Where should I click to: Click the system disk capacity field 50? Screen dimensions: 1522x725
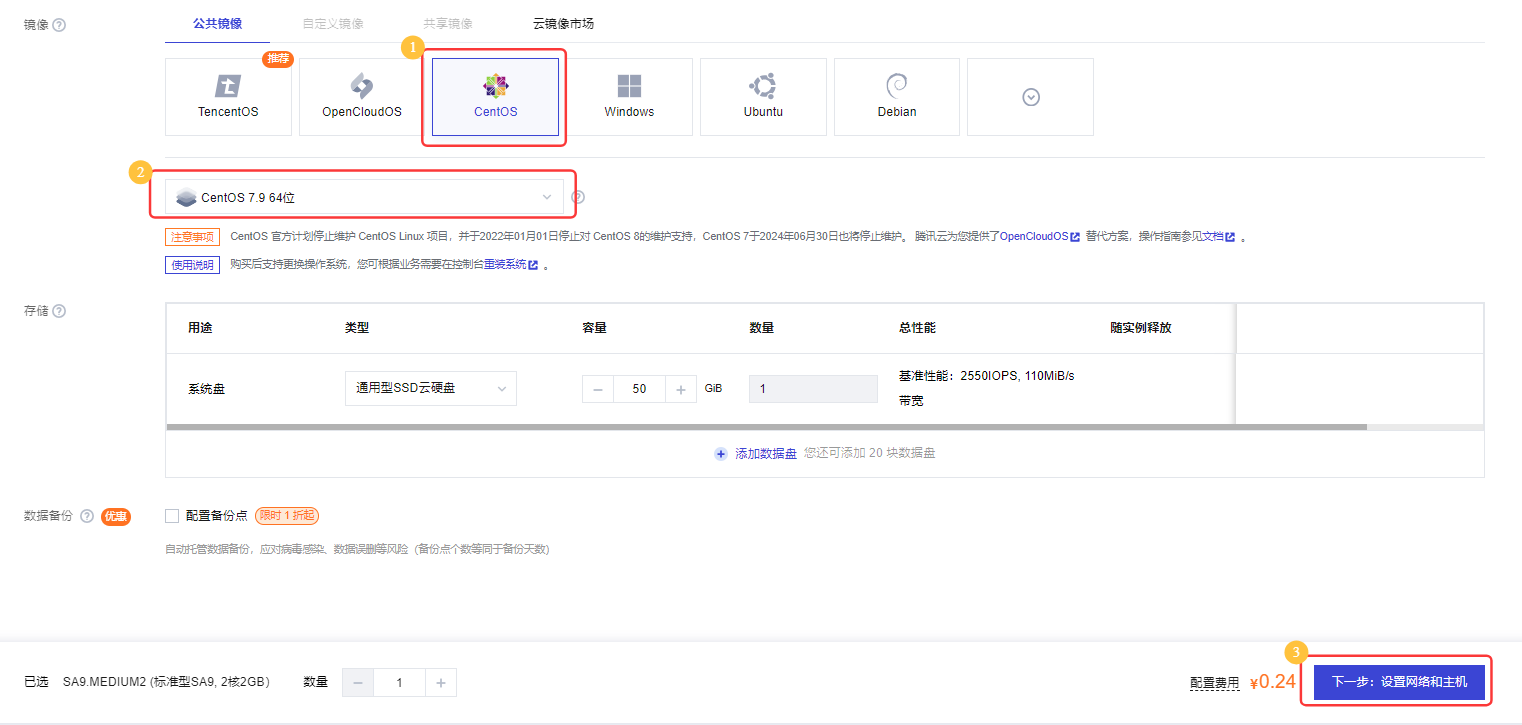[x=639, y=389]
